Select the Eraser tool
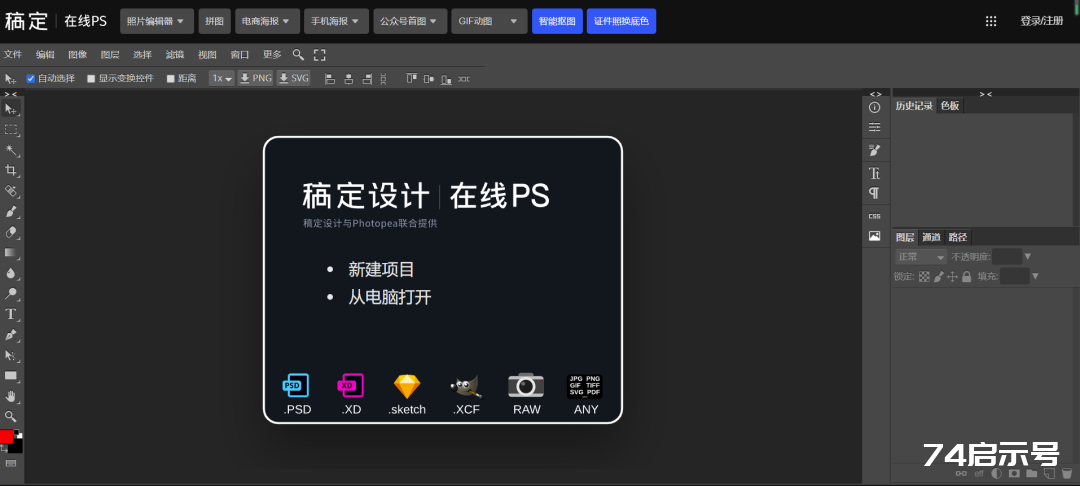Viewport: 1080px width, 486px height. [x=11, y=232]
